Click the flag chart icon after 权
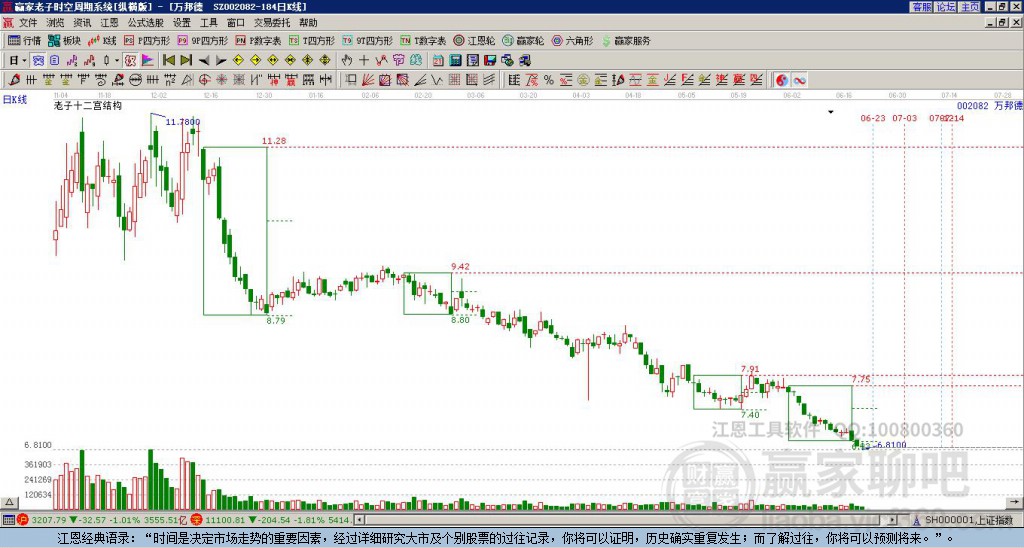1024x548 pixels. coord(148,61)
